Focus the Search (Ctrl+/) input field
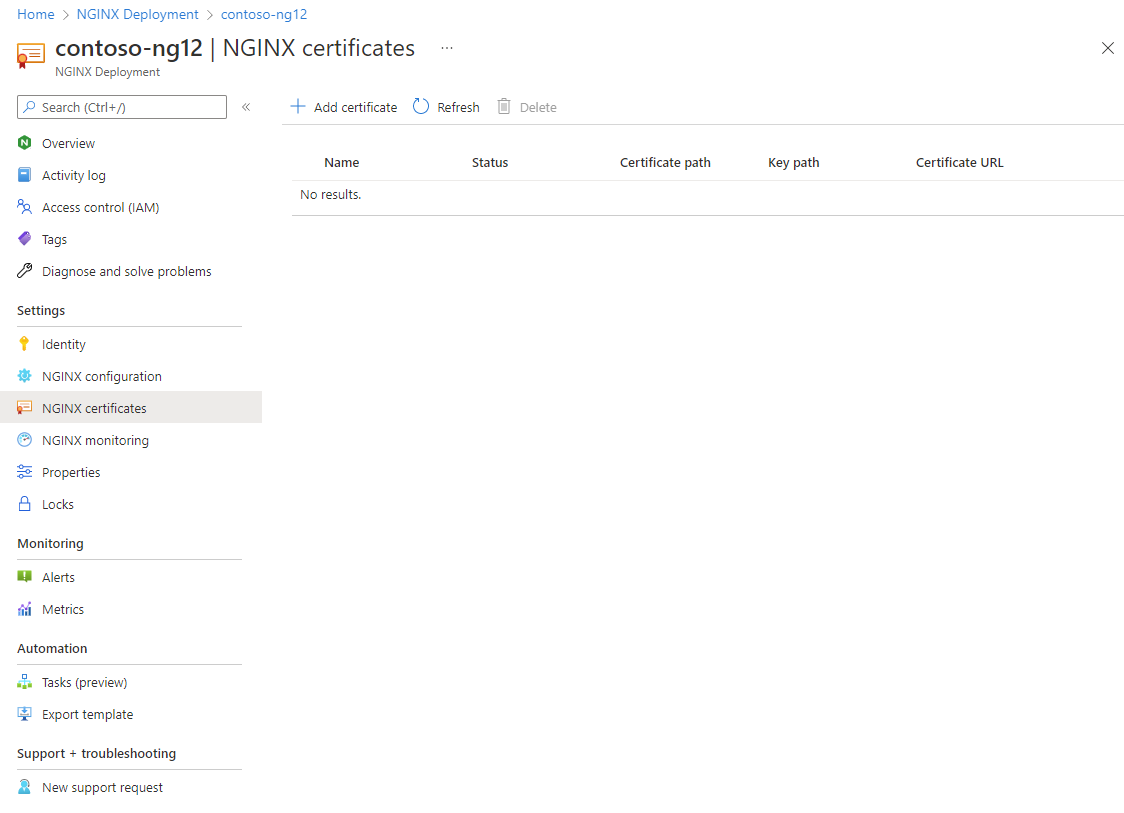Screen dimensions: 1124x813 coord(122,107)
